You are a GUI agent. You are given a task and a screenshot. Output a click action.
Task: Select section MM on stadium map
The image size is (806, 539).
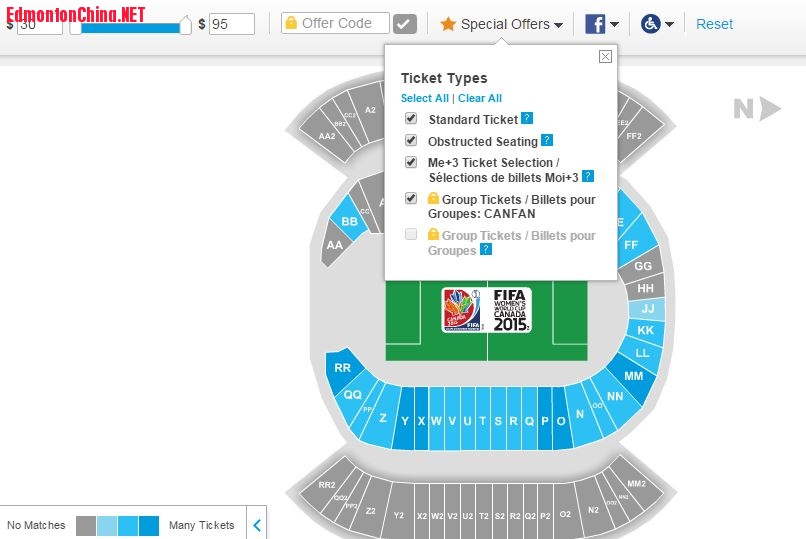click(633, 376)
